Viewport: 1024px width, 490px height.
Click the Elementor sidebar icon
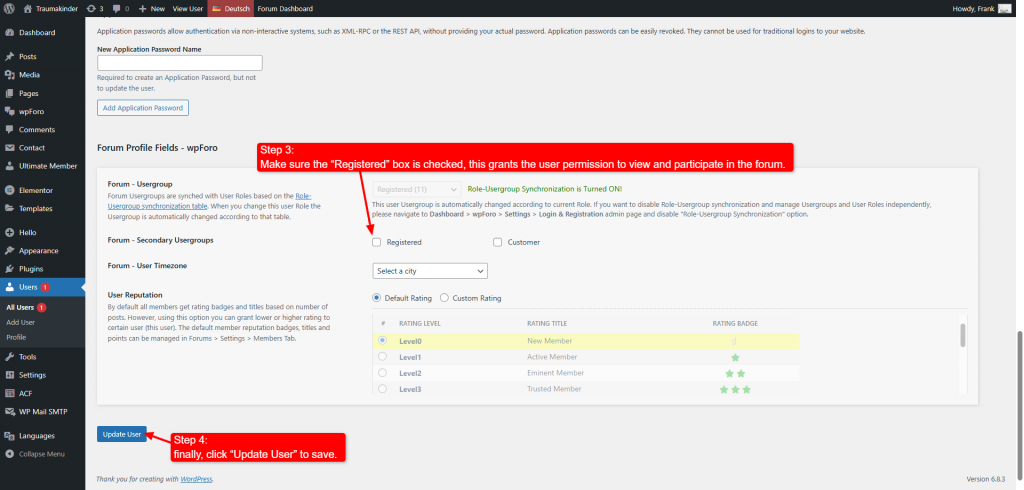pyautogui.click(x=9, y=190)
